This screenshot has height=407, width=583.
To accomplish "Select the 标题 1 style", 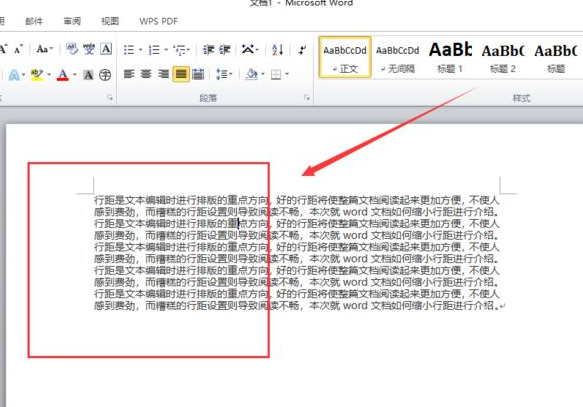I will point(450,57).
